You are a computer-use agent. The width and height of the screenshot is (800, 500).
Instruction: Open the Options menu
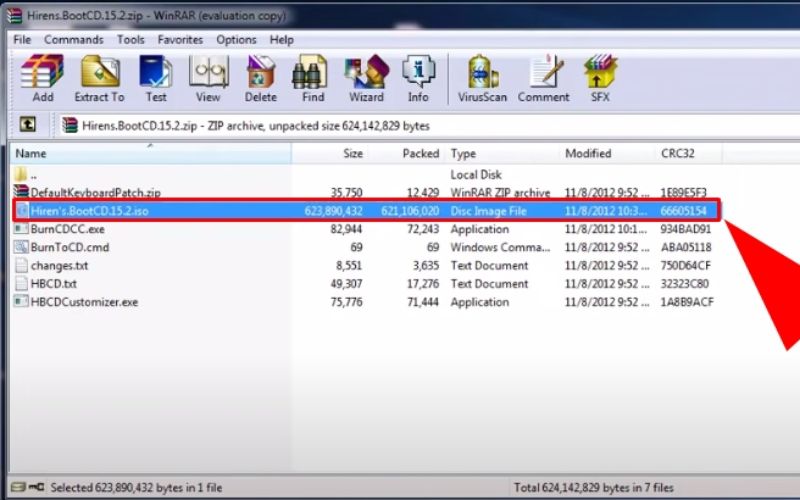click(x=236, y=40)
